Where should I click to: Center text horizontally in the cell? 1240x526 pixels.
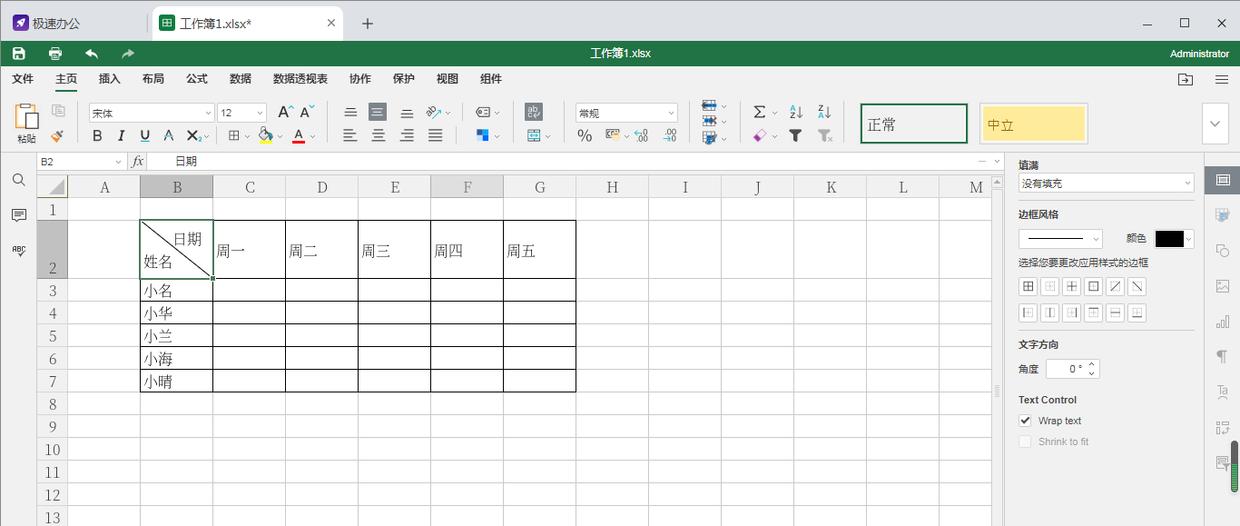click(x=378, y=135)
